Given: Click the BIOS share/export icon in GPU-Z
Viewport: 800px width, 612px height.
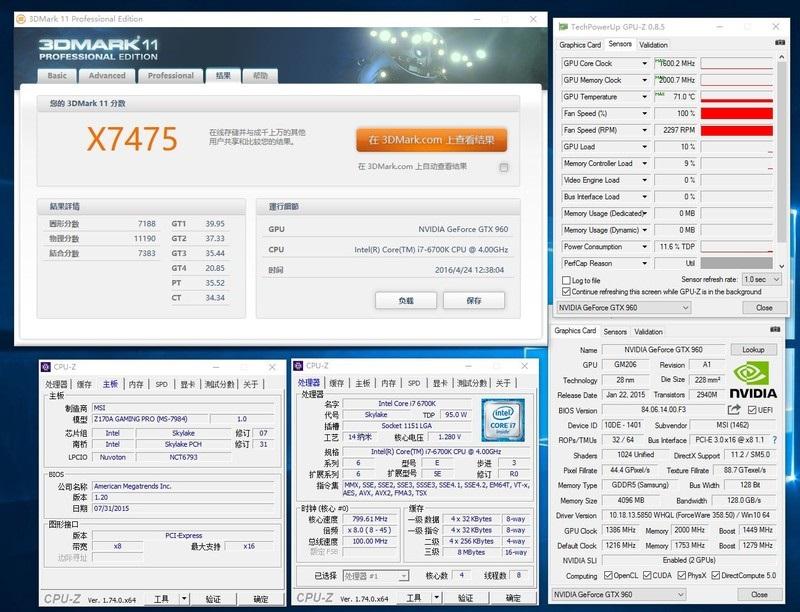Looking at the screenshot, I should click(734, 410).
